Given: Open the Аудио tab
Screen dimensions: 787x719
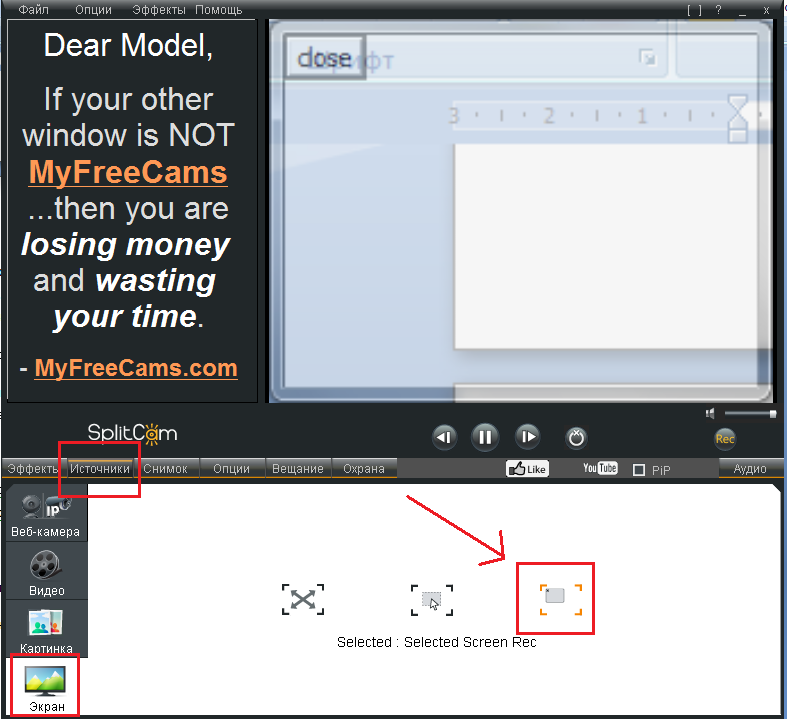Looking at the screenshot, I should tap(750, 469).
